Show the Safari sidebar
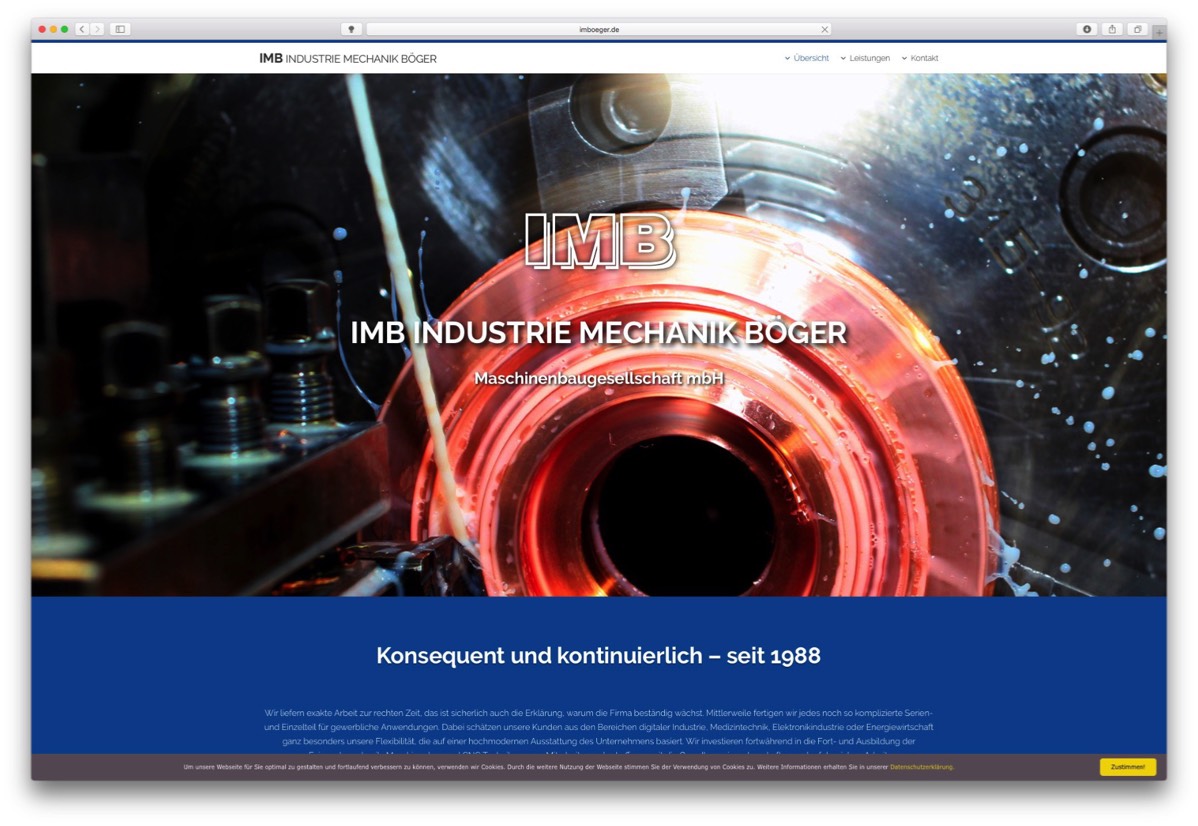The image size is (1198, 826). 120,30
